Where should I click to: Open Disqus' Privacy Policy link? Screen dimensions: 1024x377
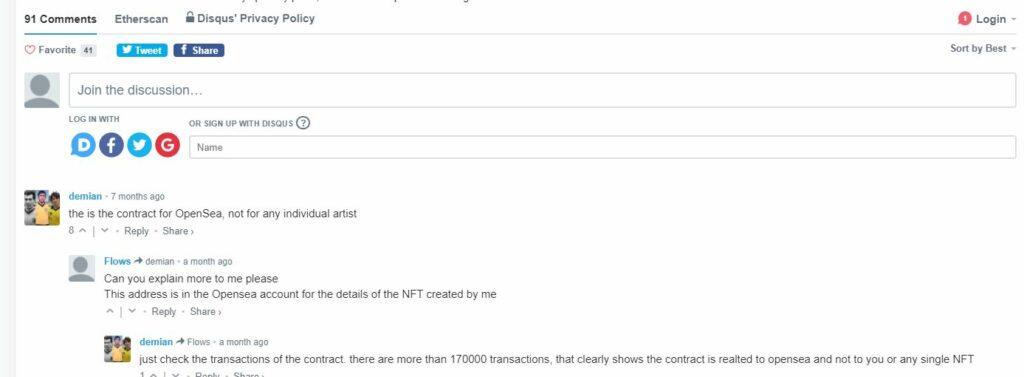click(x=250, y=18)
